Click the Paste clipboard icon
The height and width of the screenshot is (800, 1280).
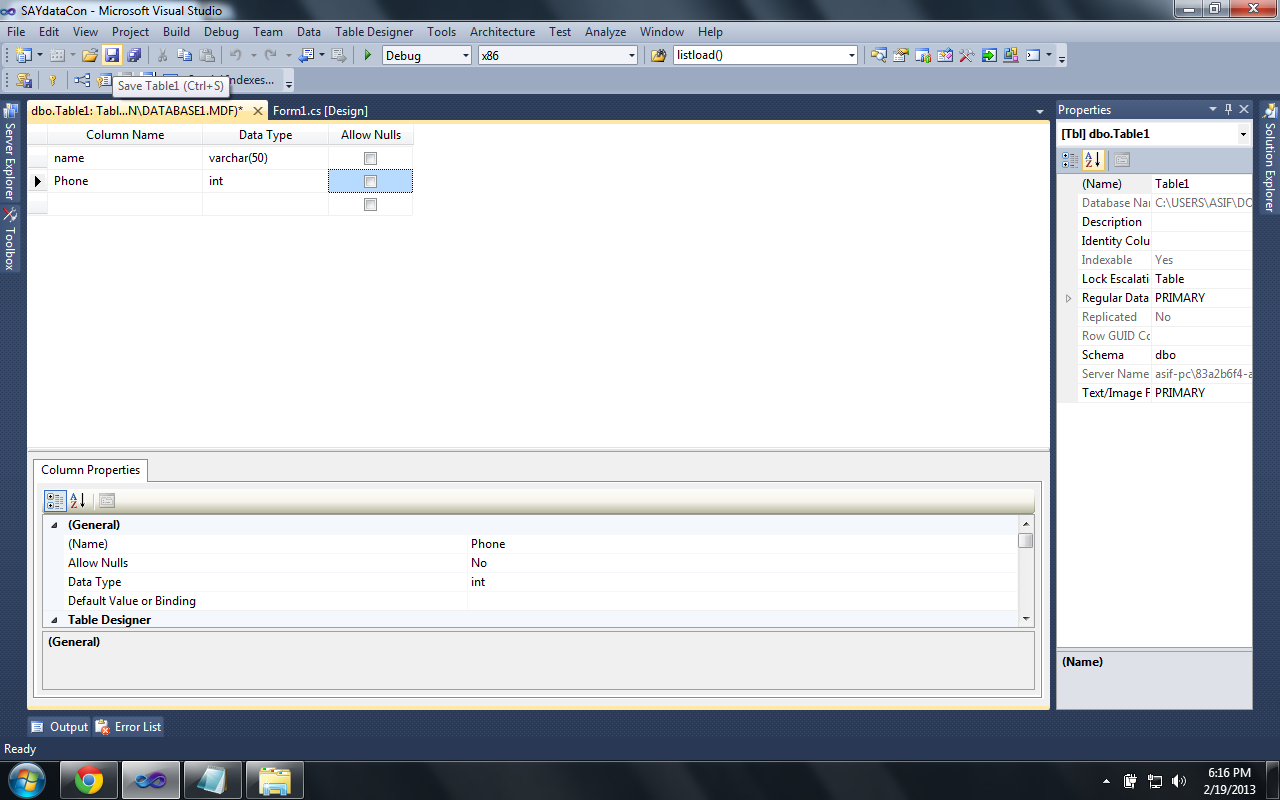(x=207, y=55)
